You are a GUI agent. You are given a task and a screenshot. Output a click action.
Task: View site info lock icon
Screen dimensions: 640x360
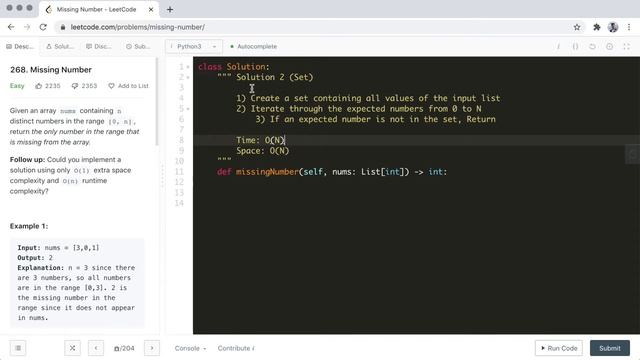coord(62,27)
